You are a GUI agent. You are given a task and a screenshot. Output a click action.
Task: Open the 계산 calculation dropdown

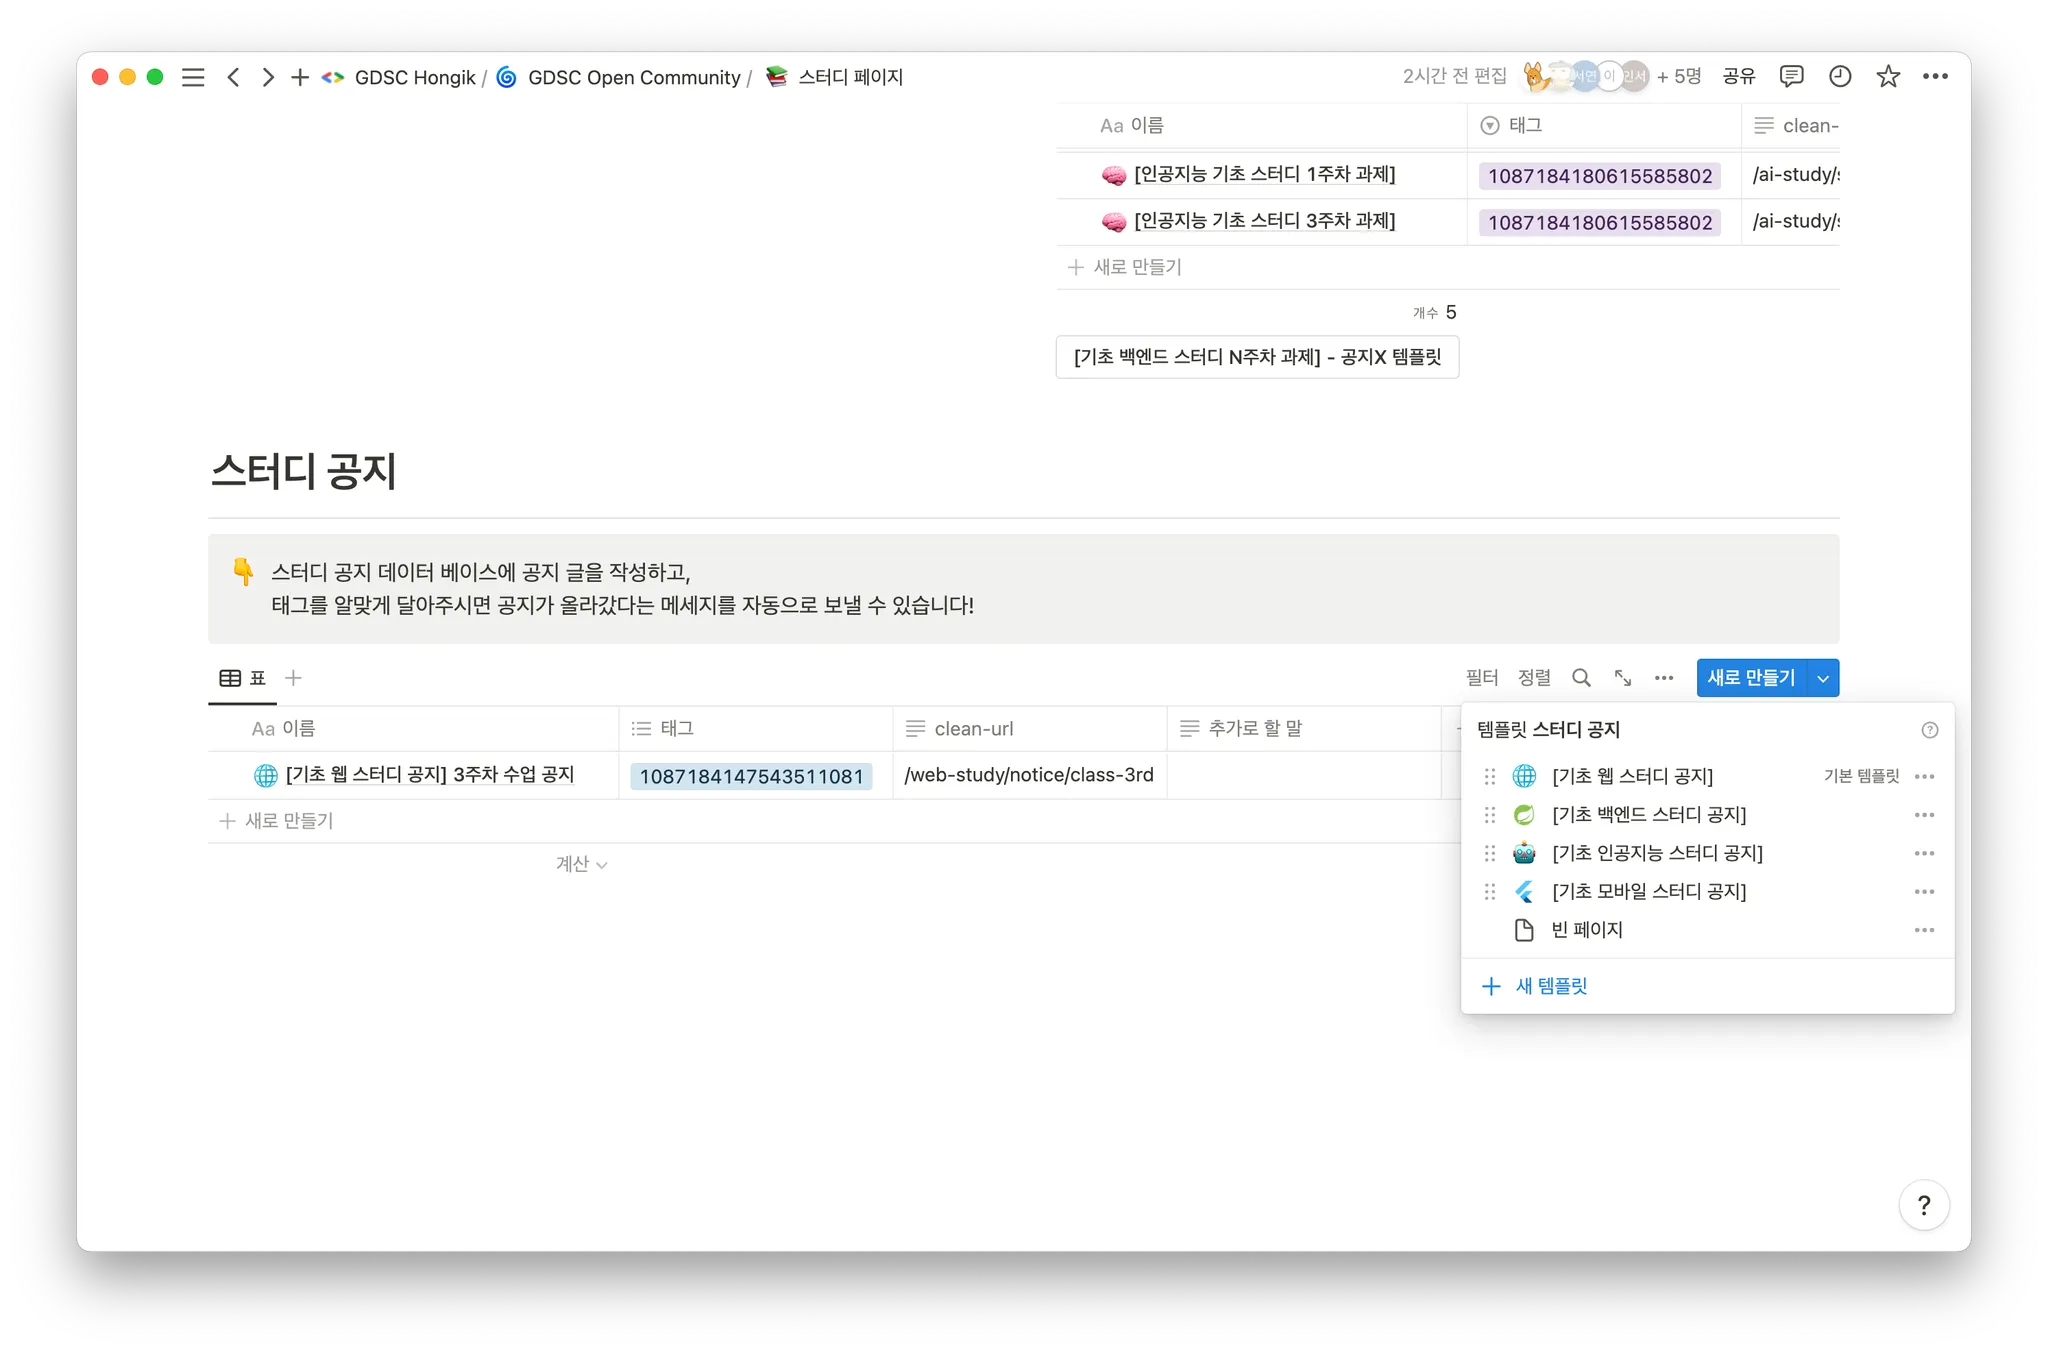[581, 864]
